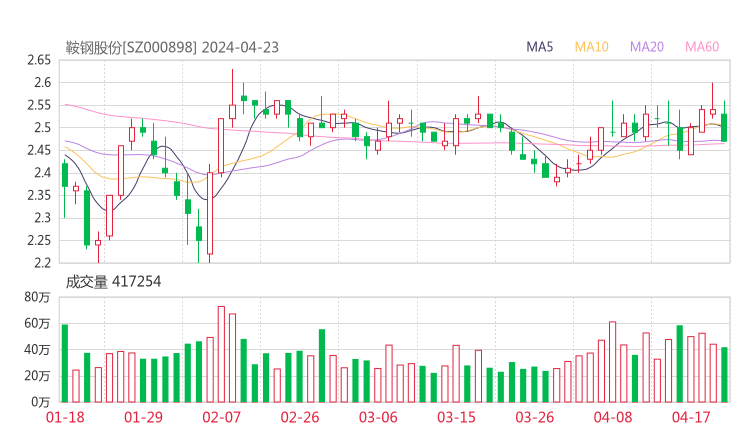Click the 02-07 date axis label
This screenshot has height=440, width=740.
click(221, 417)
